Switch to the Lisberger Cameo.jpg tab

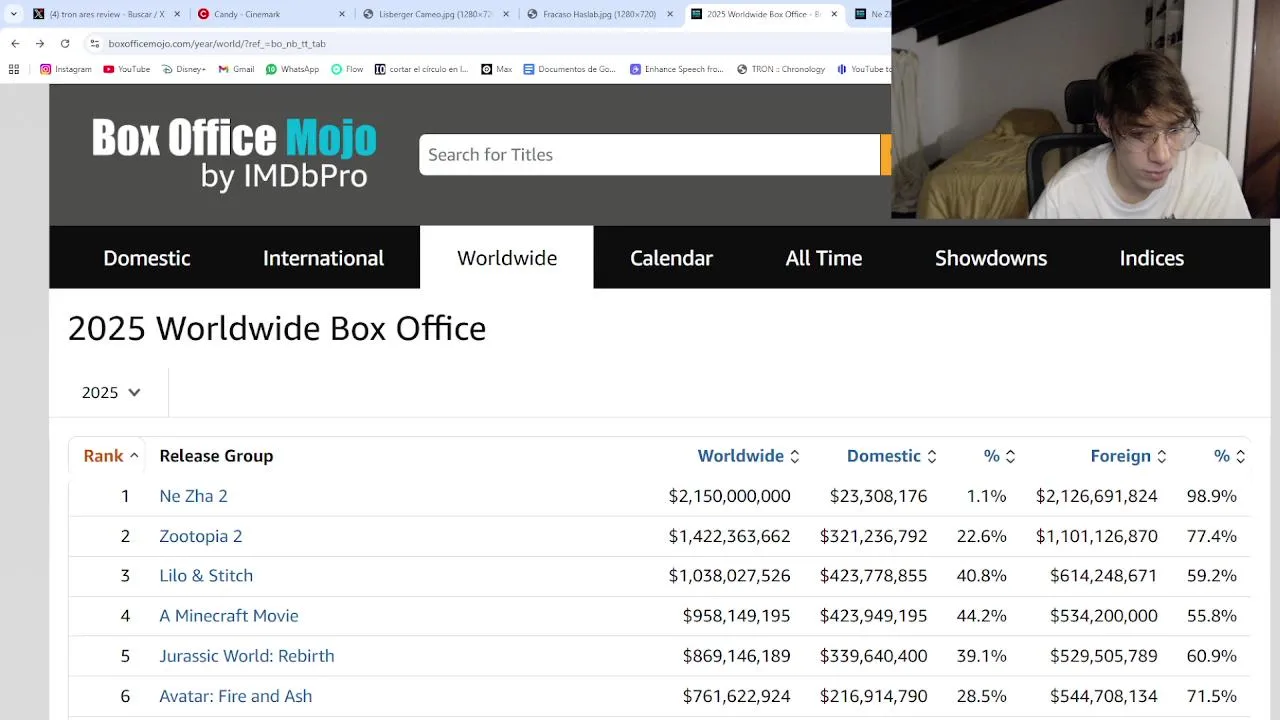pos(427,14)
